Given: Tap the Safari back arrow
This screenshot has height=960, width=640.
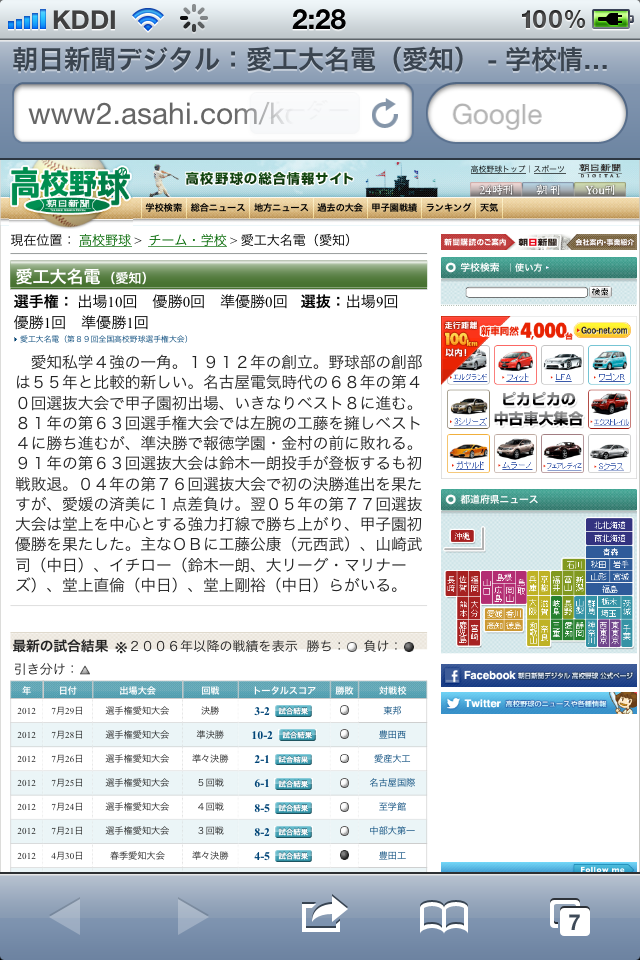Looking at the screenshot, I should (65, 917).
